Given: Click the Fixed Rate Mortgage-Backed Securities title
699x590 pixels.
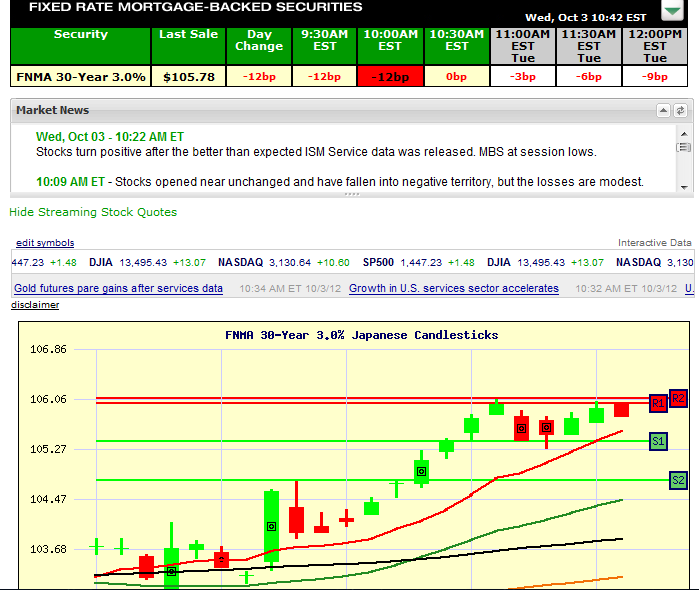Looking at the screenshot, I should click(196, 7).
